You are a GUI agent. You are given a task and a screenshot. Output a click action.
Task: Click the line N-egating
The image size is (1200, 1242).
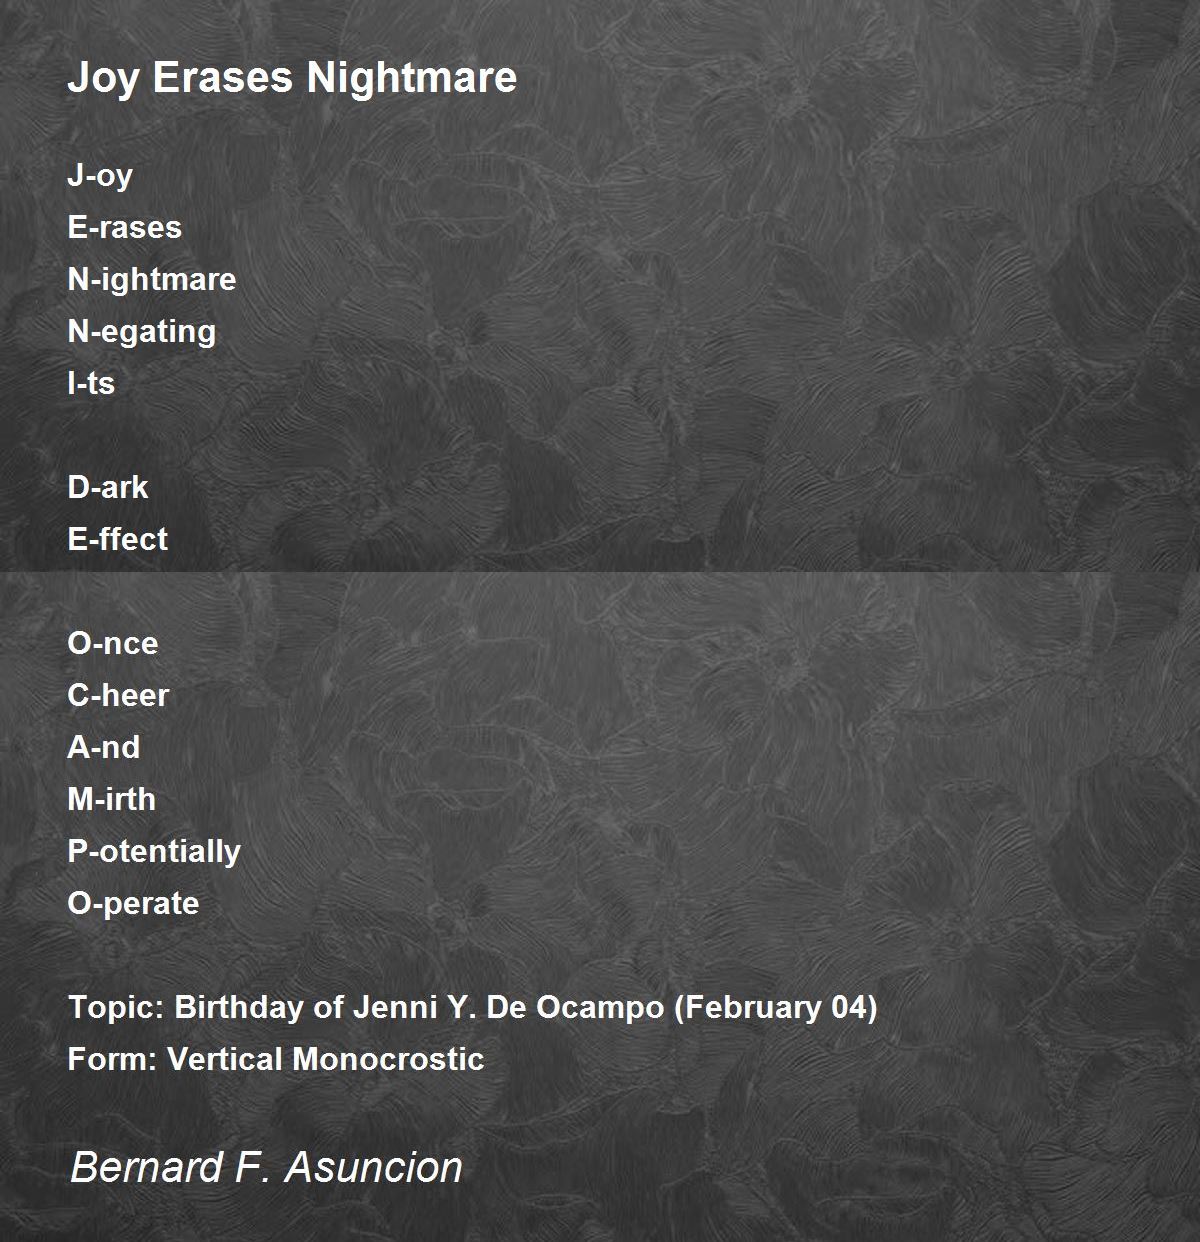pyautogui.click(x=141, y=332)
